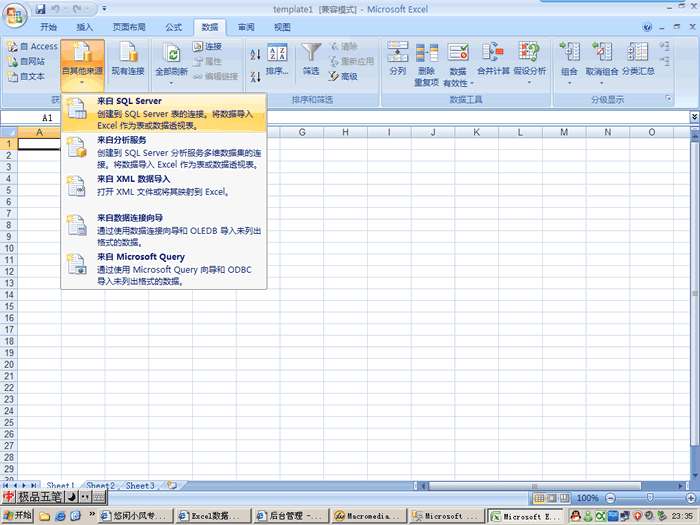This screenshot has width=700, height=525.
Task: Expand From Other Sources (自其他来源) dropdown
Action: pos(82,65)
